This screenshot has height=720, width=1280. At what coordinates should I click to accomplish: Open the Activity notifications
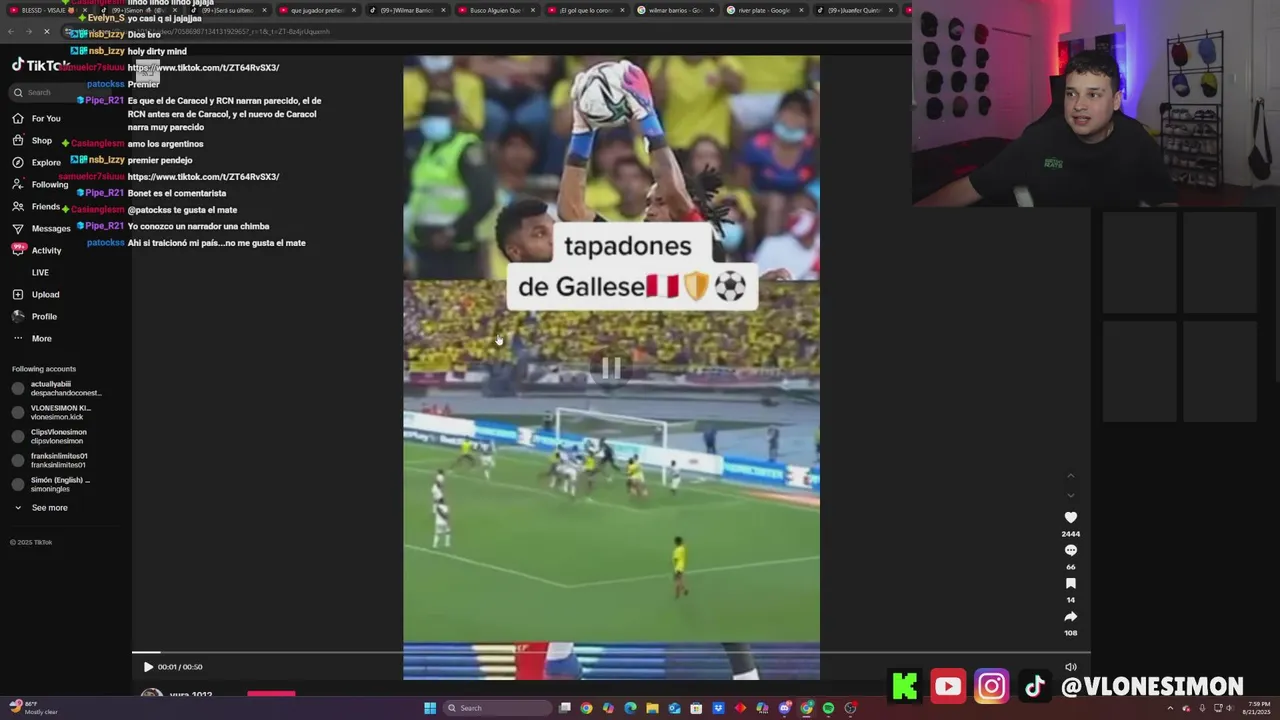[37, 250]
